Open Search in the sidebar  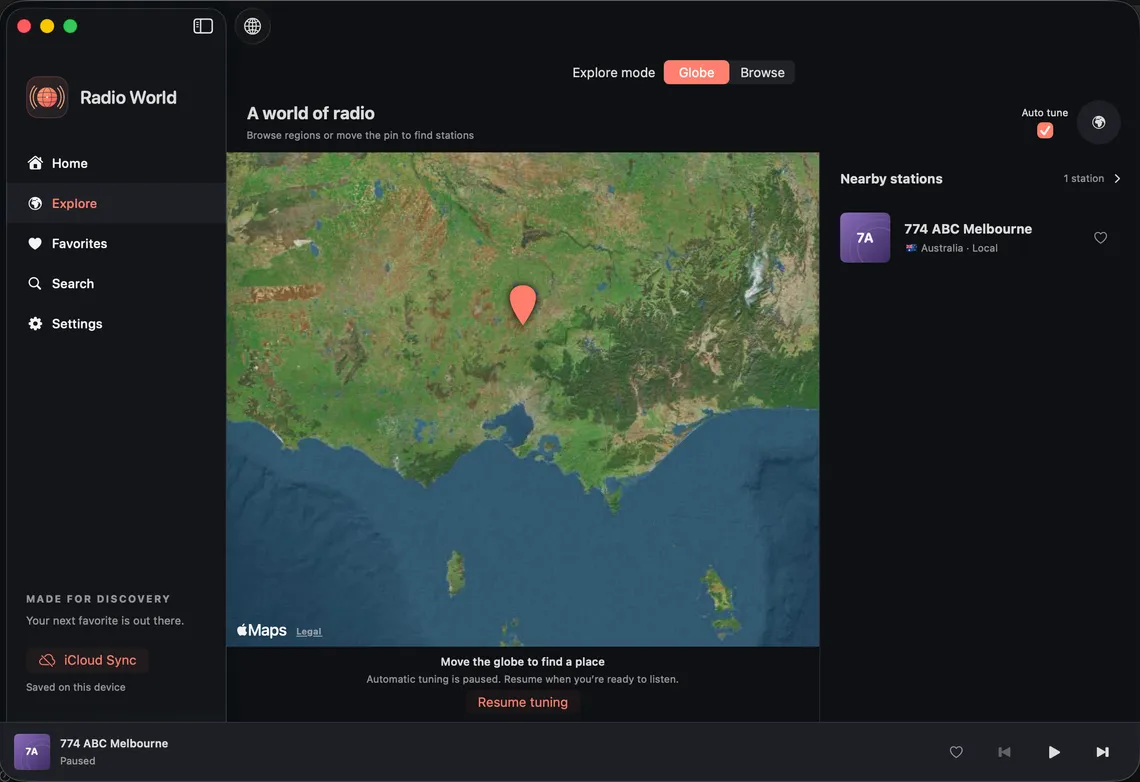pos(116,283)
